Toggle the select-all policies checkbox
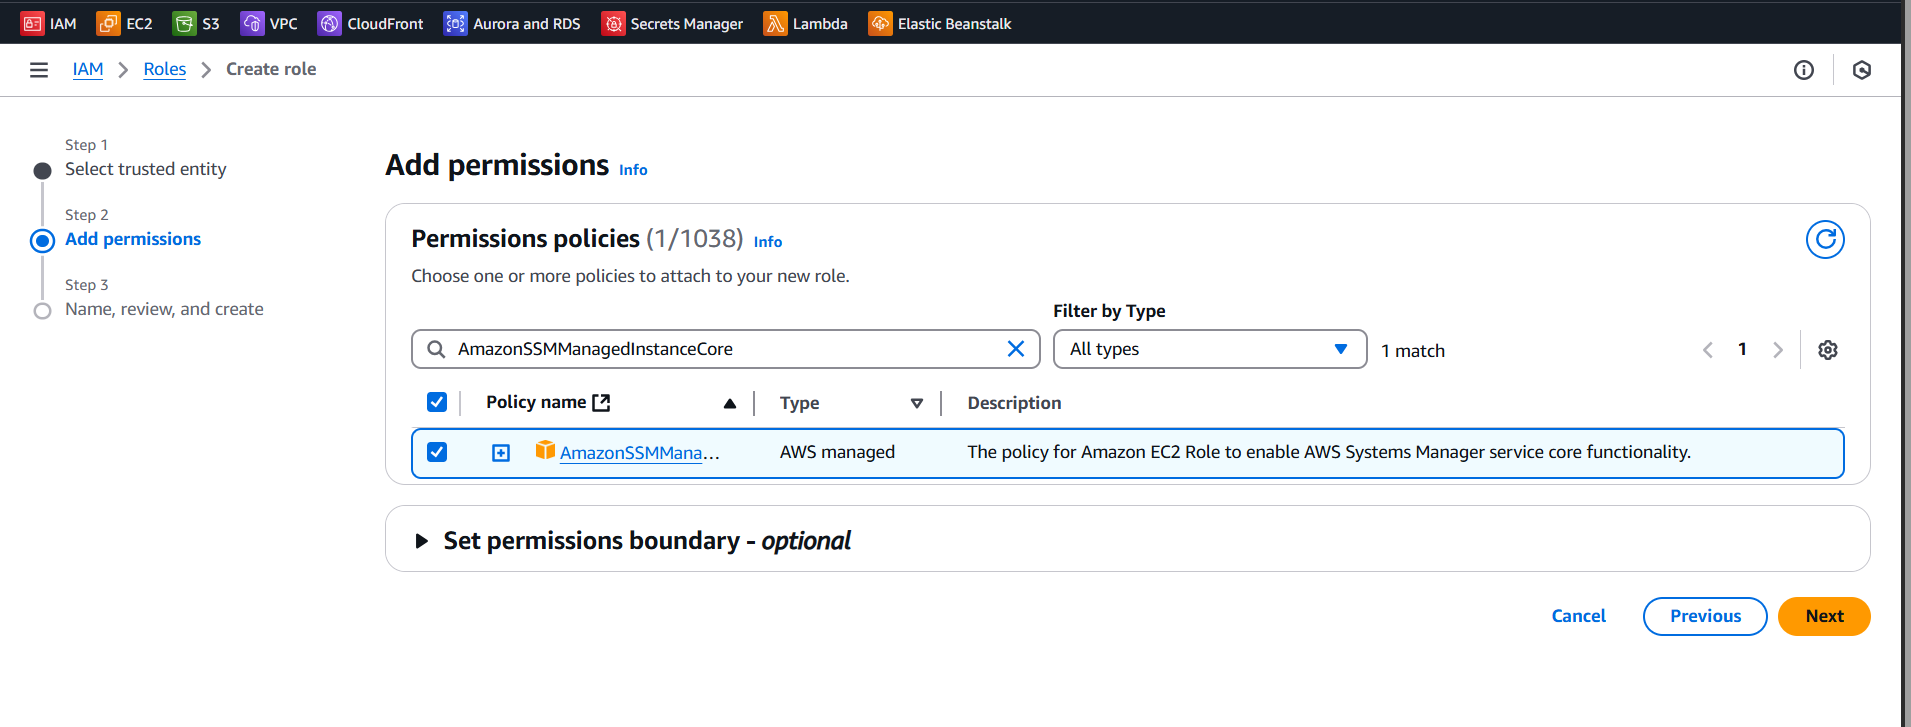The height and width of the screenshot is (727, 1911). click(437, 402)
